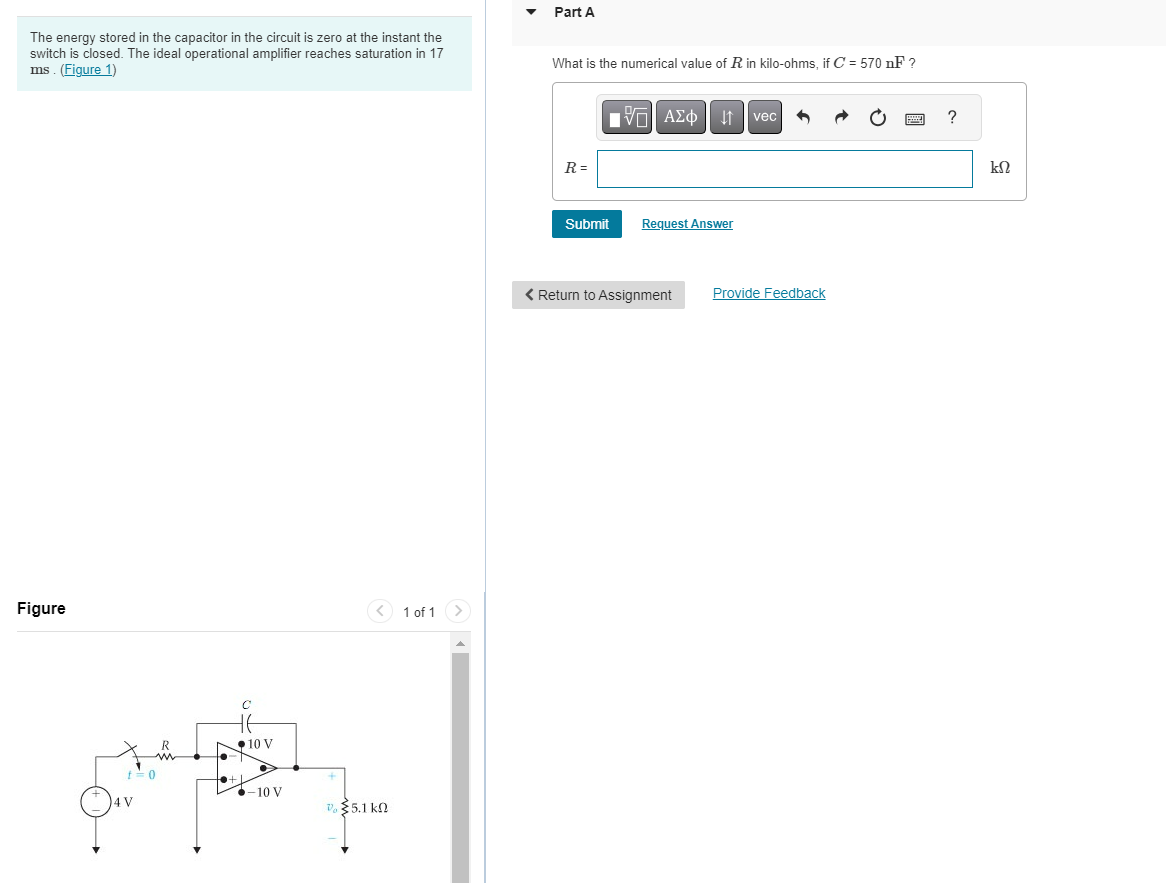This screenshot has width=1166, height=883.
Task: Undo the last equation edit
Action: coord(804,117)
